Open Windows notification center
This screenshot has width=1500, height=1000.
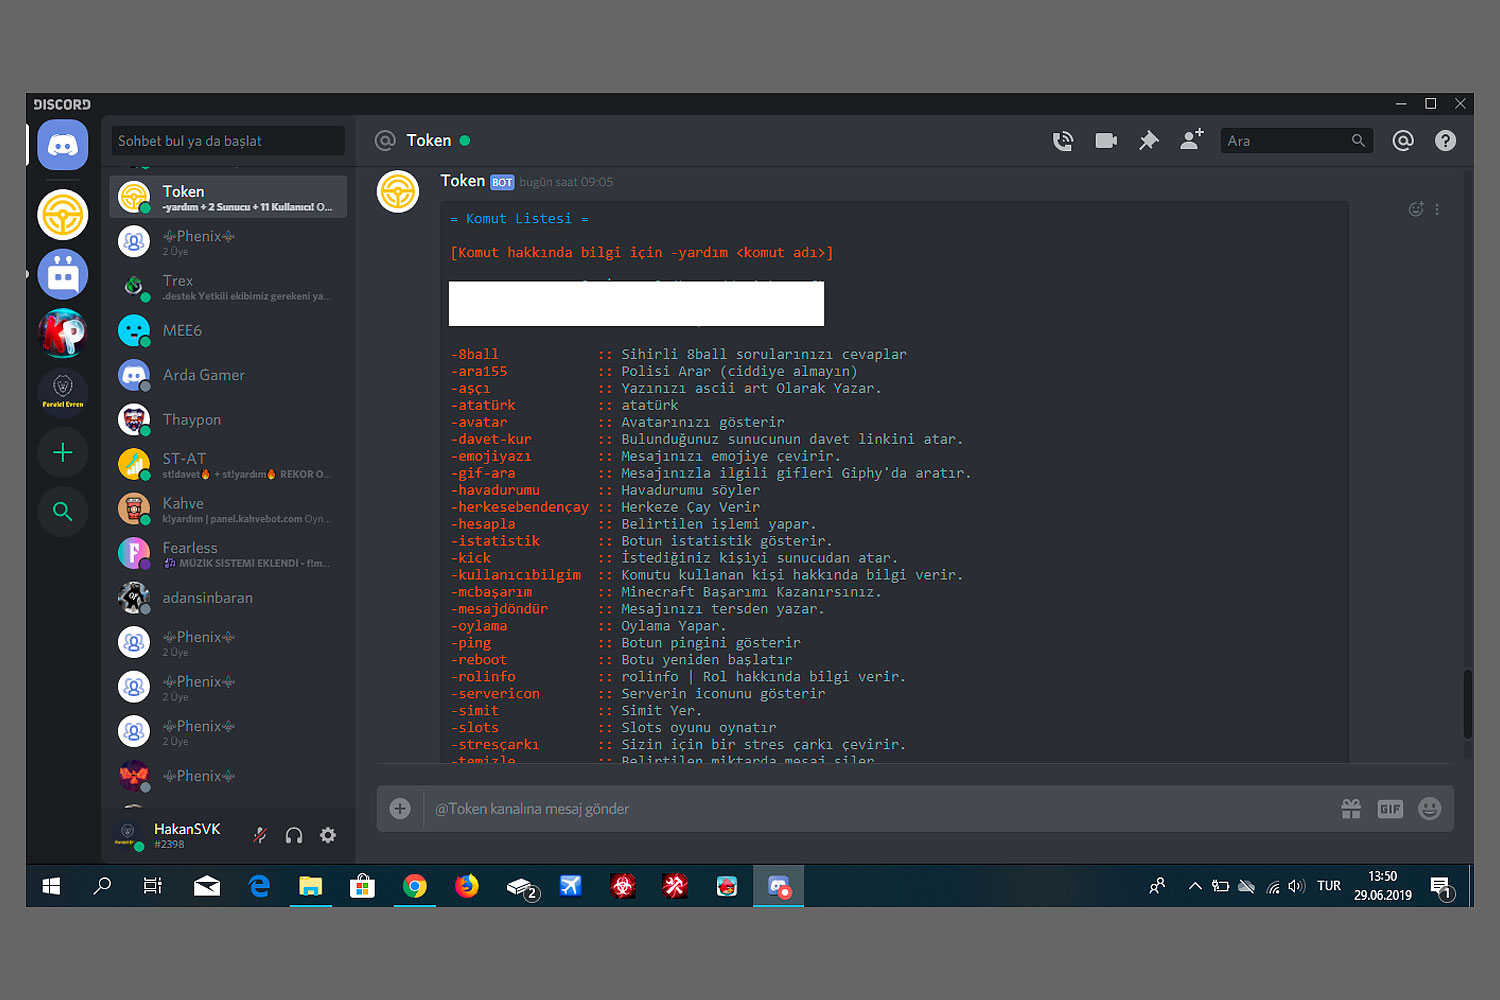[1441, 887]
